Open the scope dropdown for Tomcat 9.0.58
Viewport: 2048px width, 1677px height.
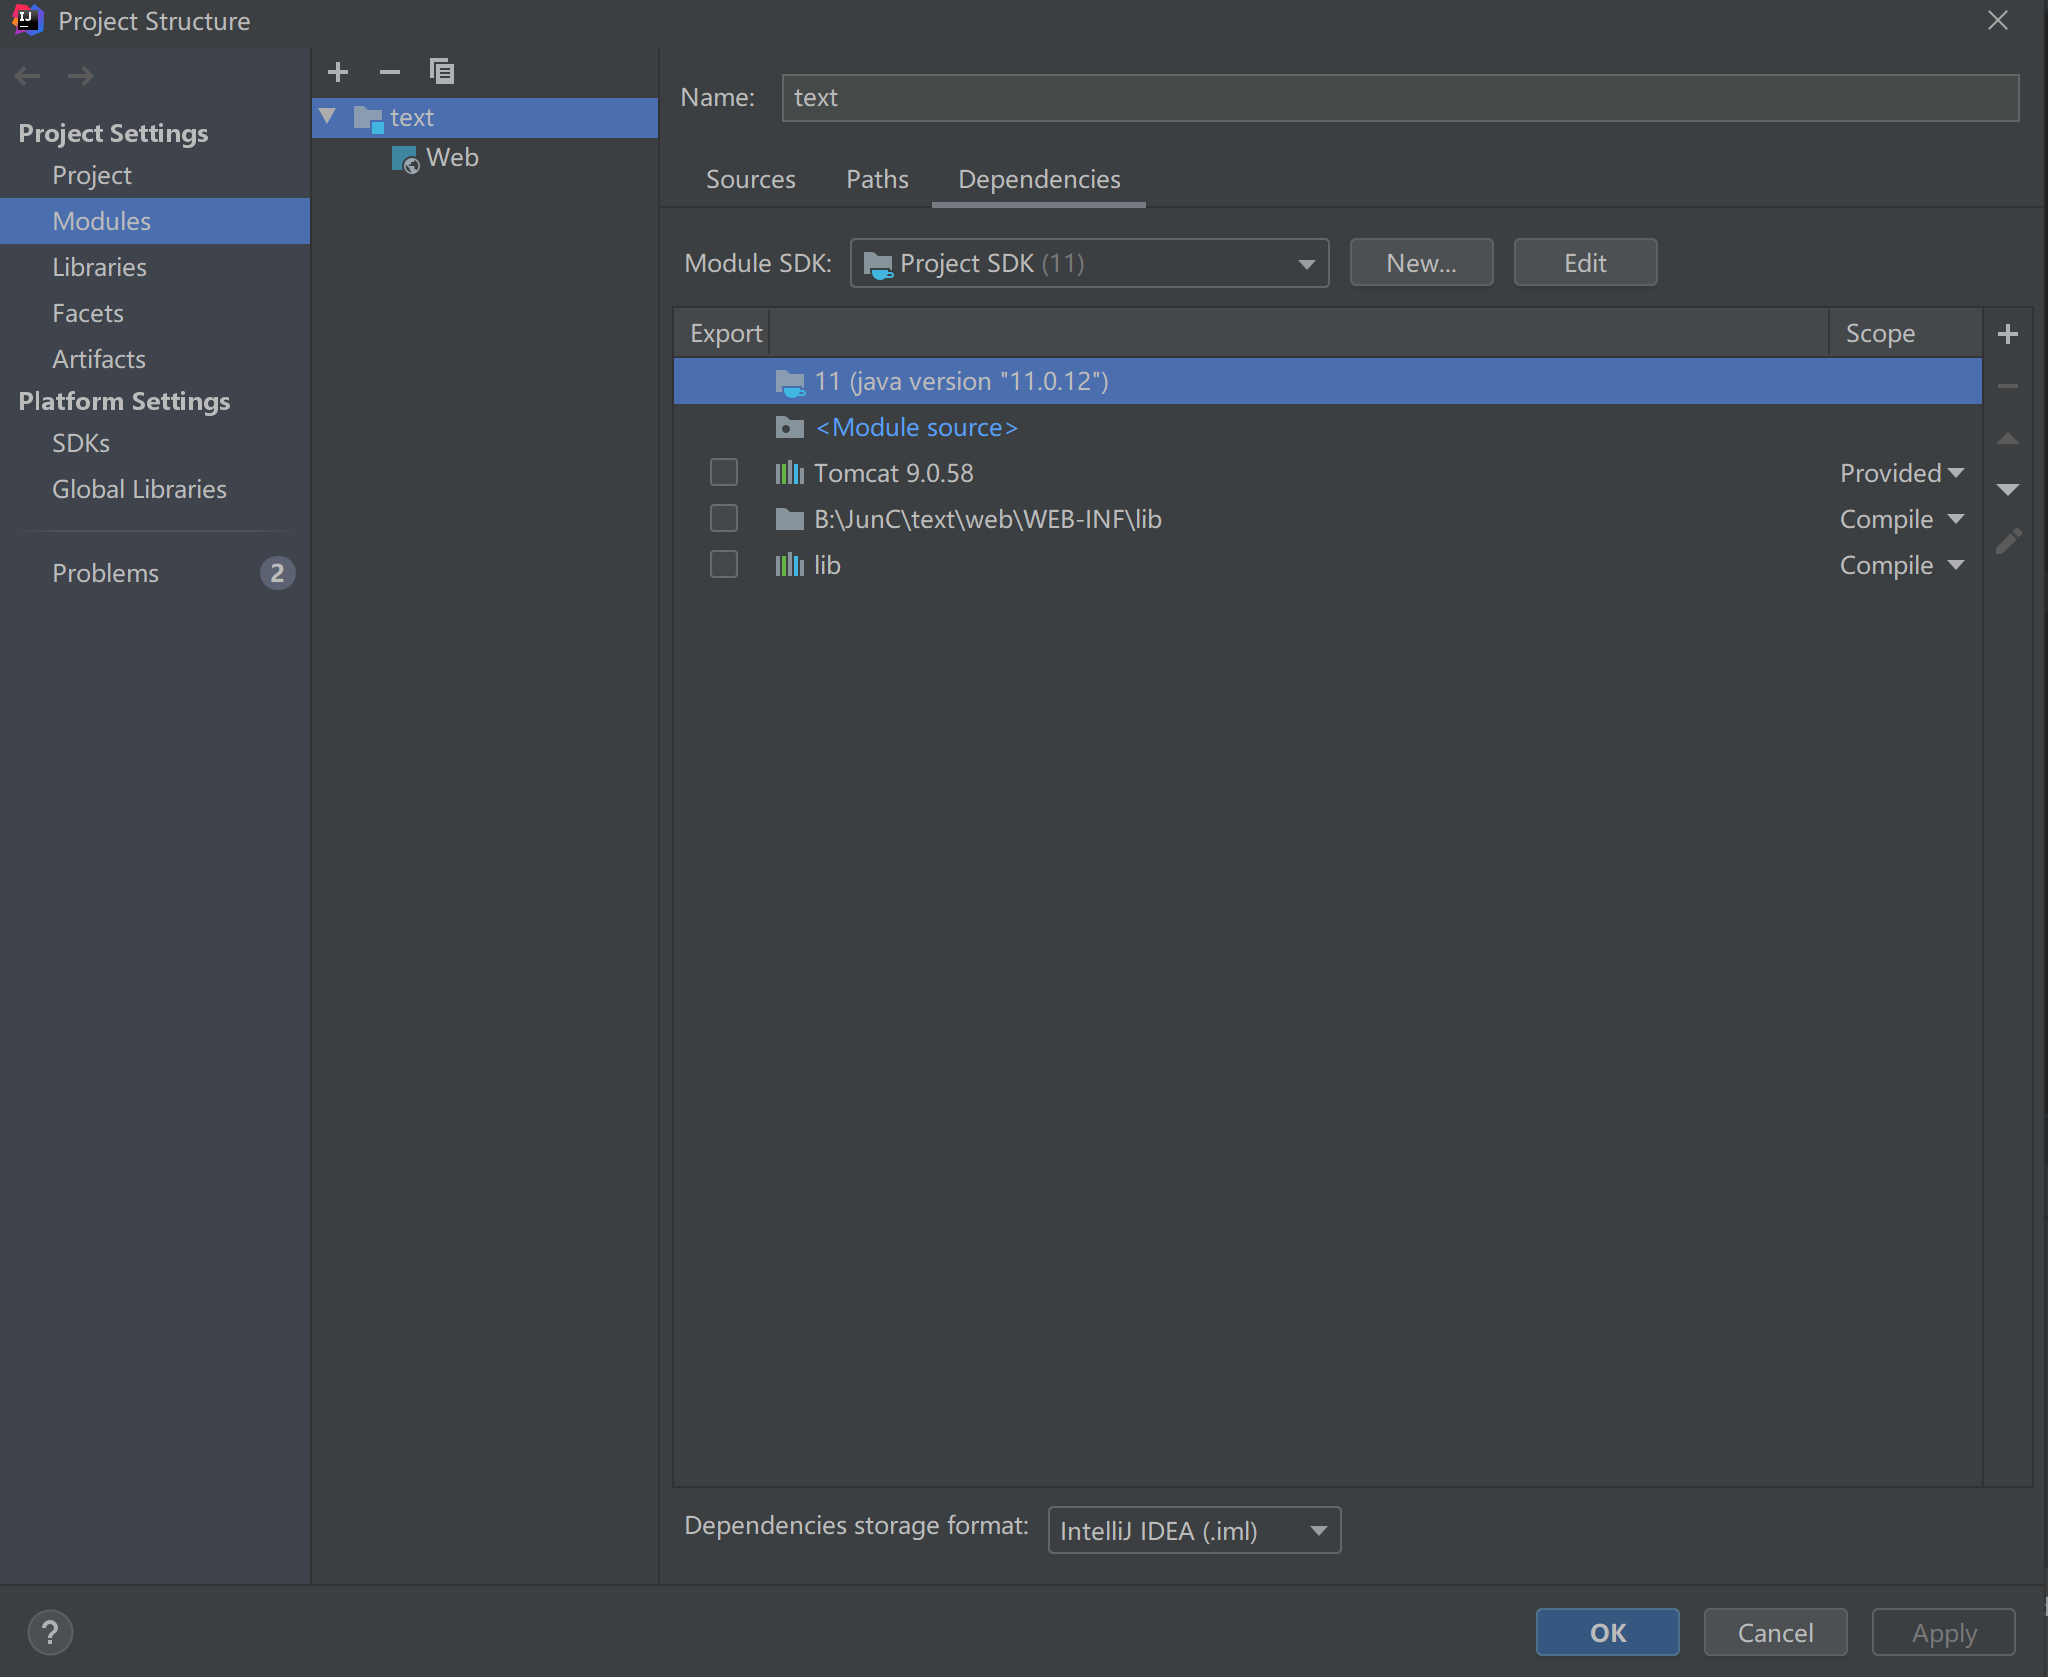[1901, 473]
